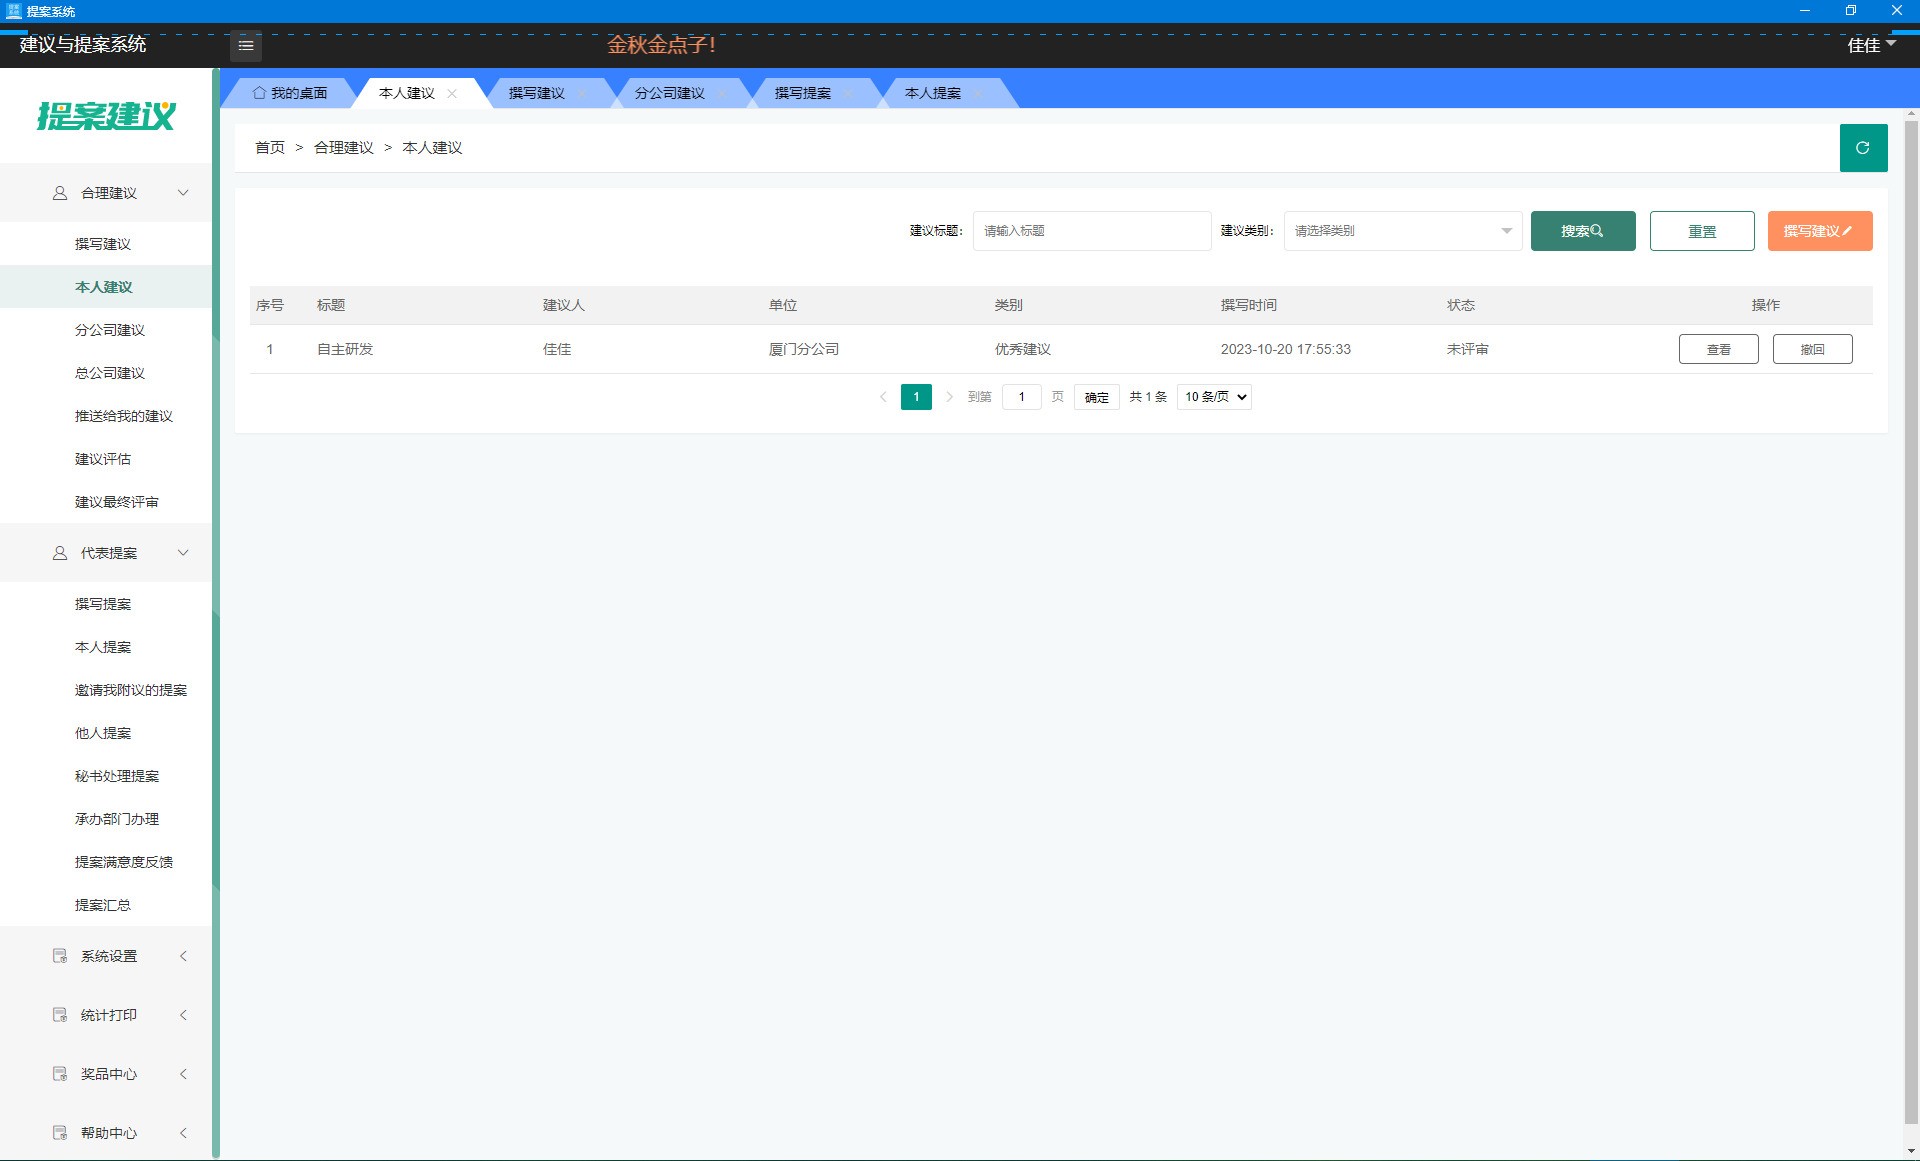Click the user icon beside 合理建议

click(59, 192)
